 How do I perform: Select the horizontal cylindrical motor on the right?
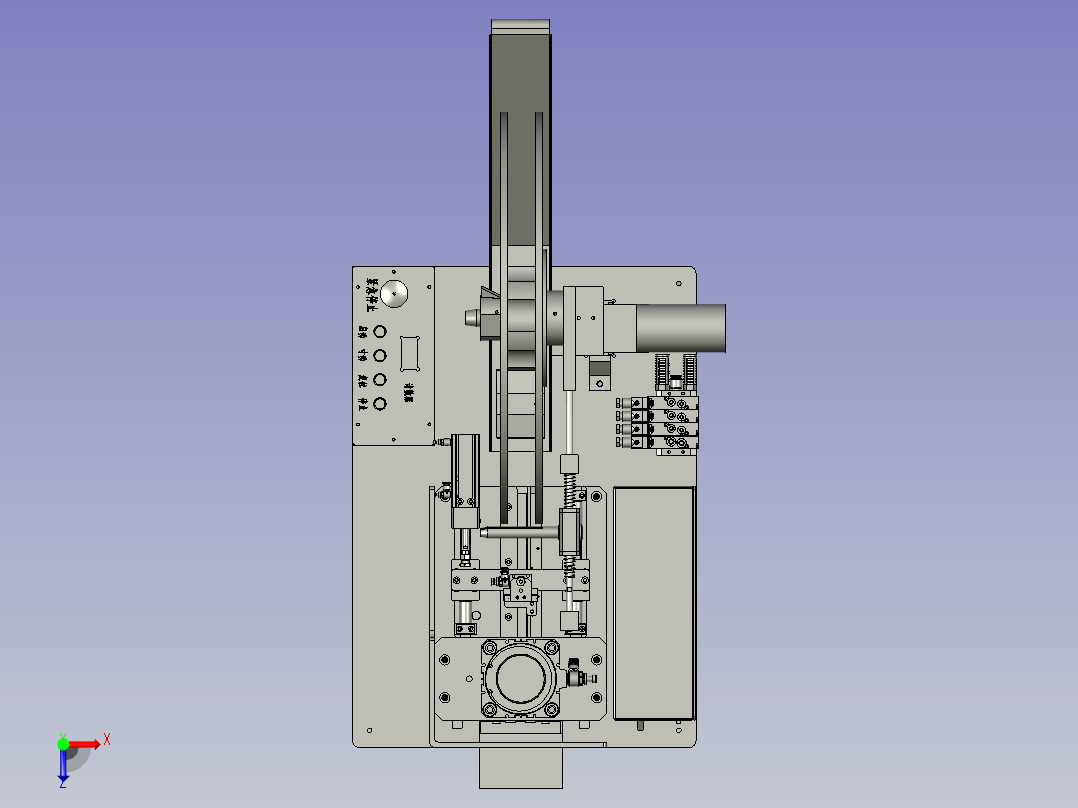click(x=680, y=328)
